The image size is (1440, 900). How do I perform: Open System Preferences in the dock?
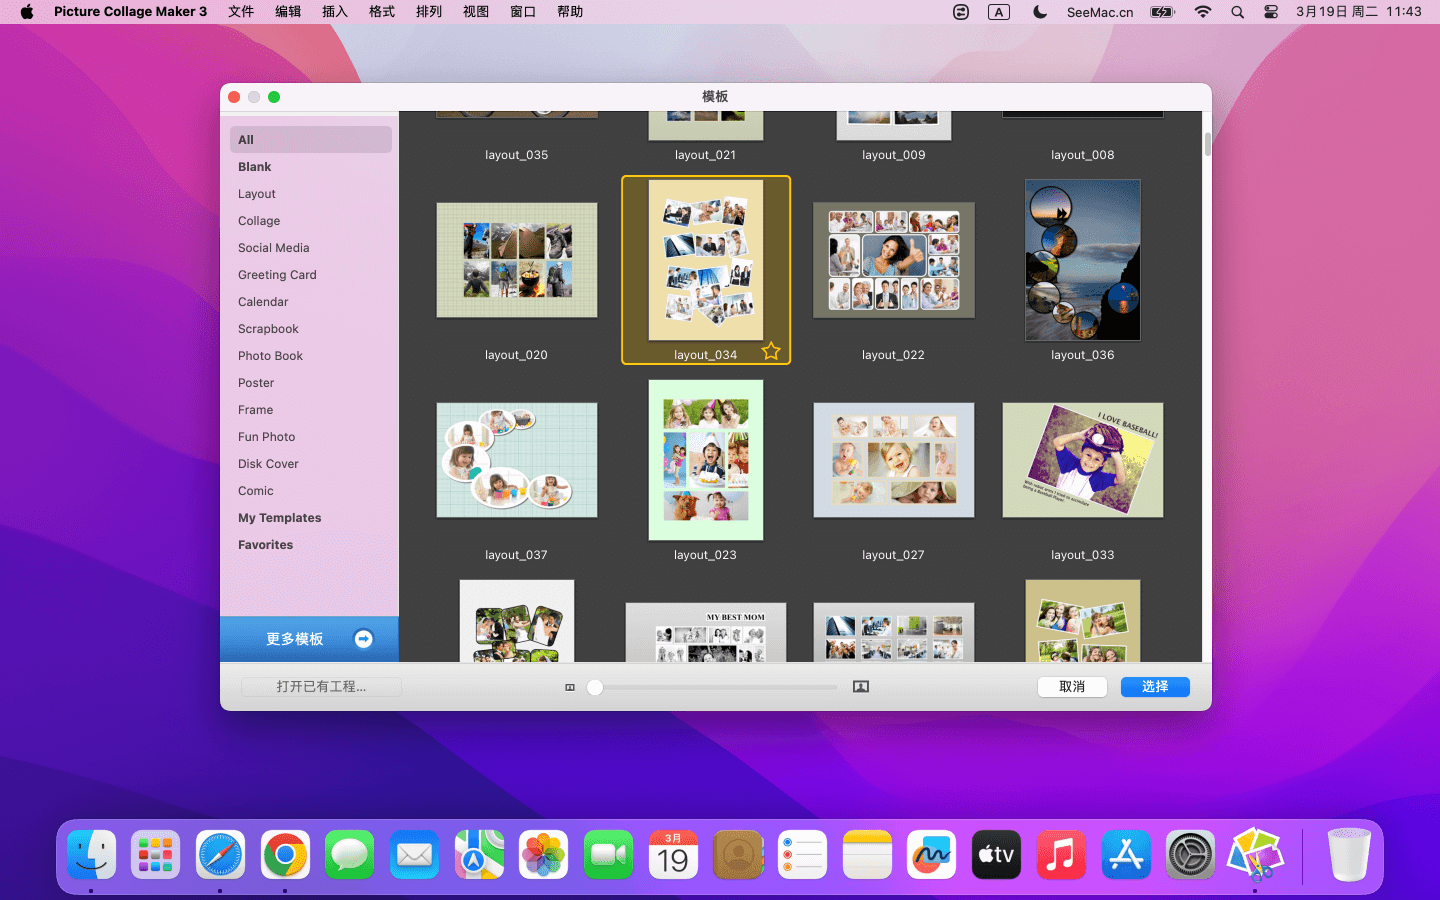click(x=1190, y=855)
